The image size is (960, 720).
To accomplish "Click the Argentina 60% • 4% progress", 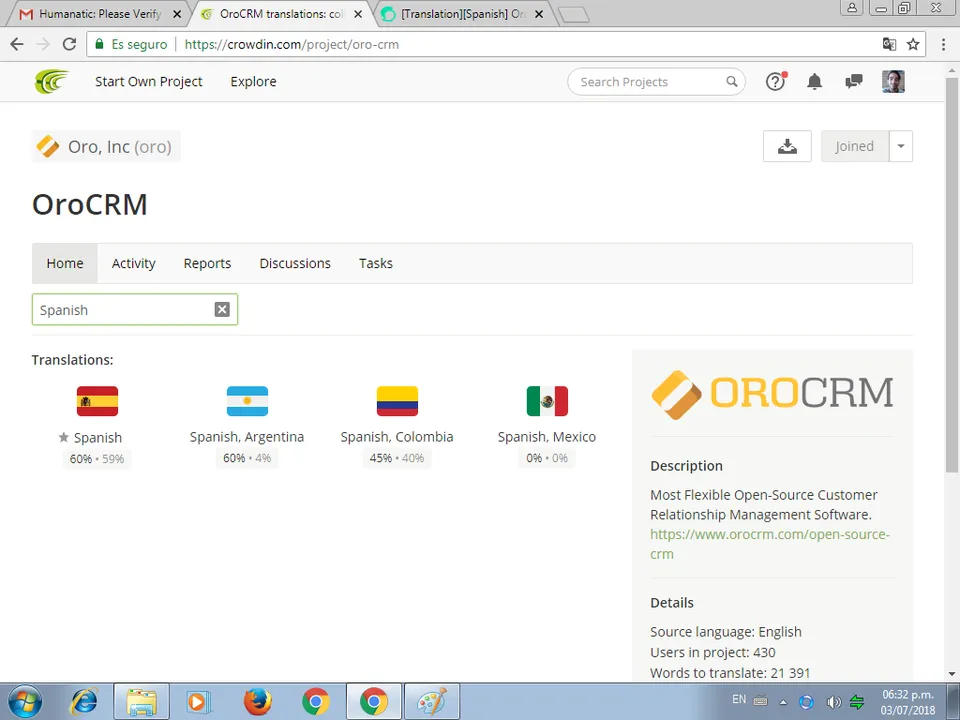I will [x=247, y=458].
